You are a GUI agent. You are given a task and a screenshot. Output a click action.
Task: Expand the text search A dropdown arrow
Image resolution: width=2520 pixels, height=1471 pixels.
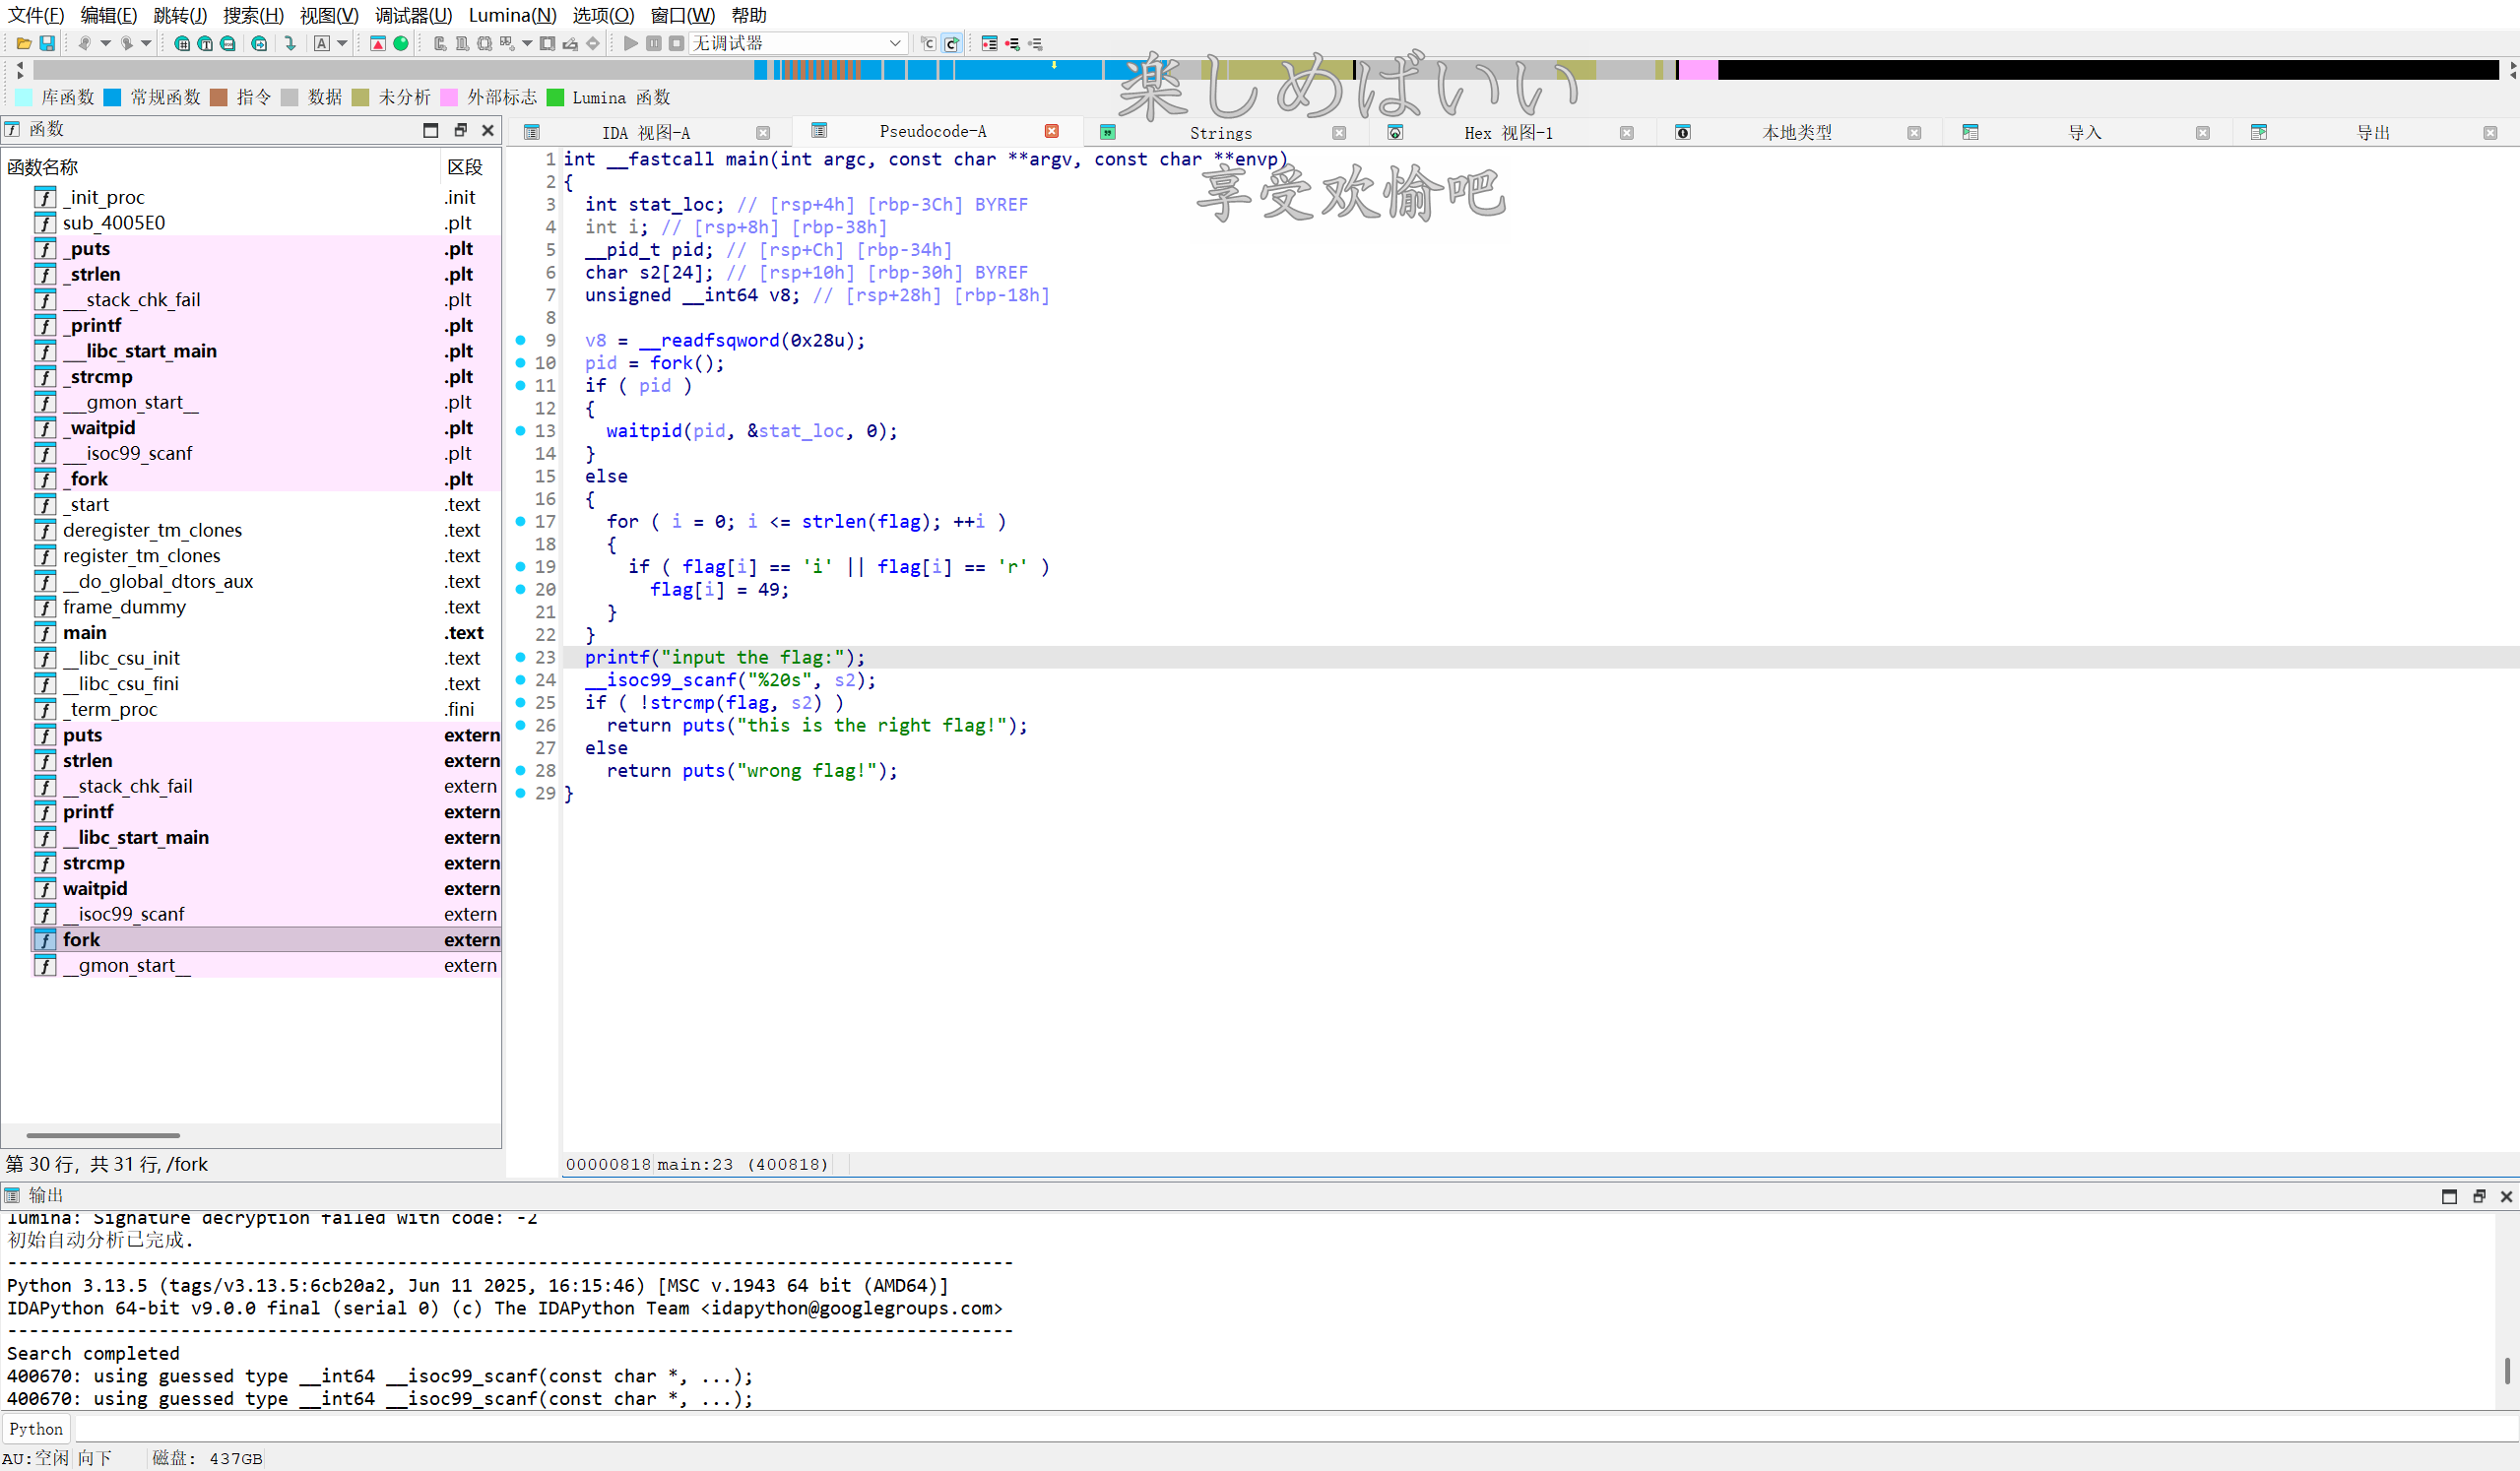click(343, 43)
